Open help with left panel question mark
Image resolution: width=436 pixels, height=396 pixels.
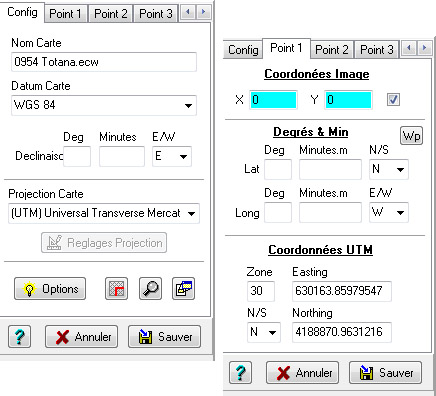pos(19,337)
